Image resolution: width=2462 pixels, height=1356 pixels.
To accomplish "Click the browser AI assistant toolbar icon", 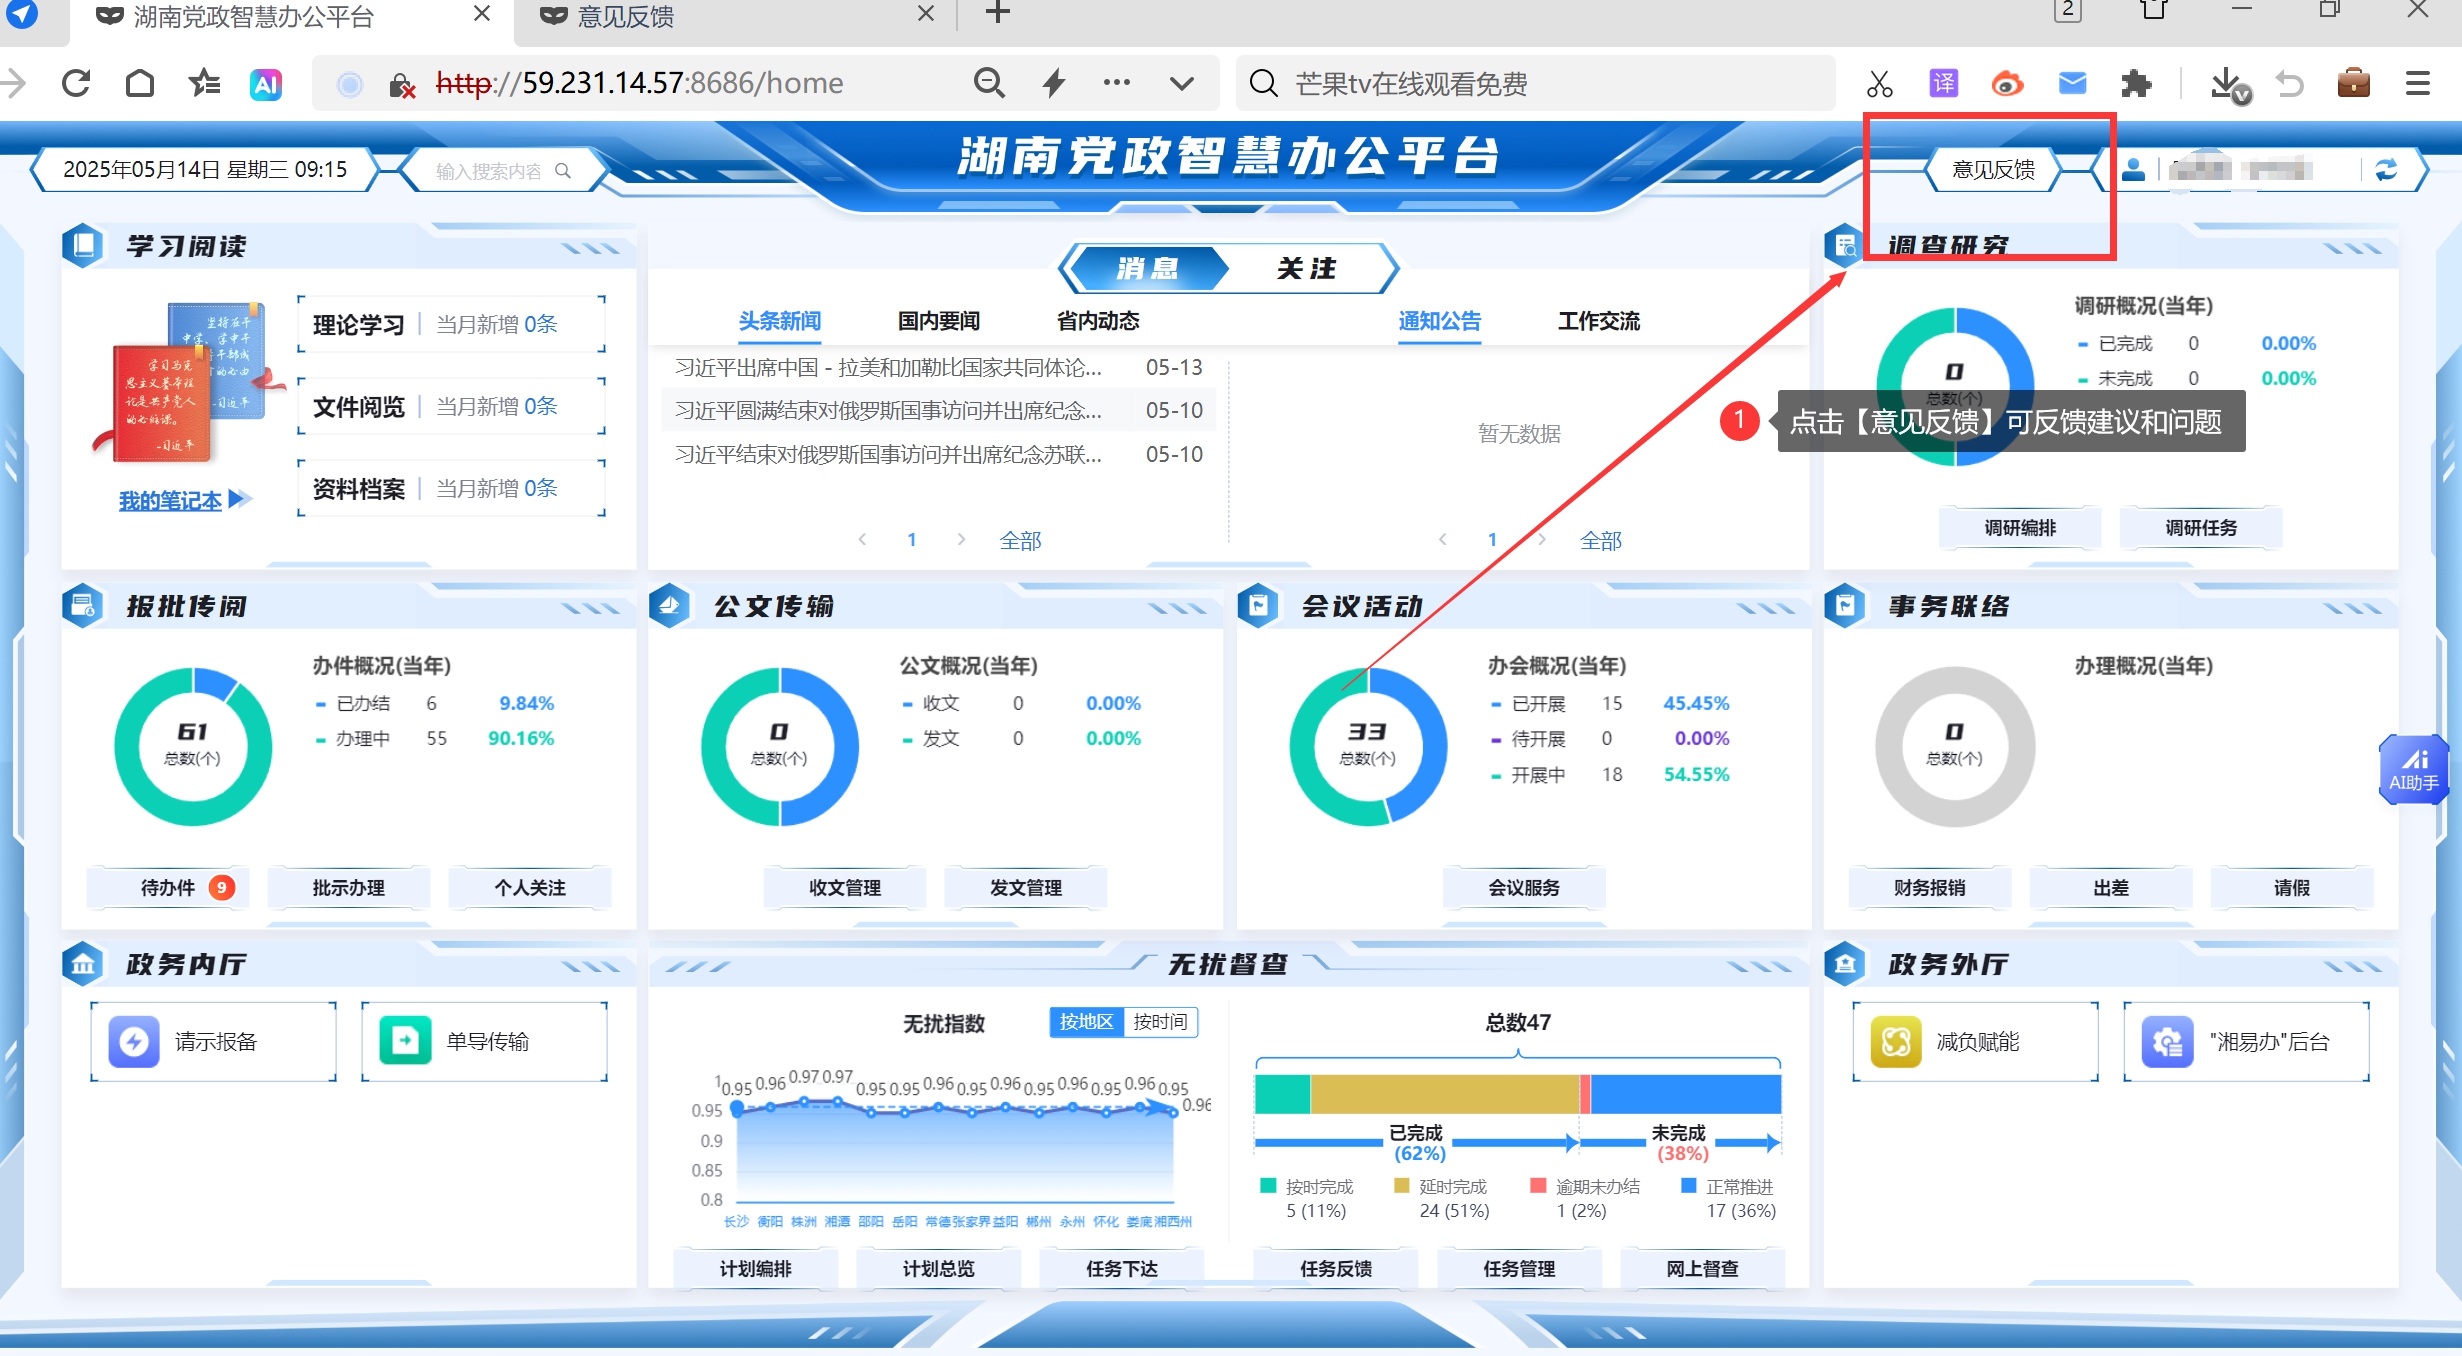I will [x=266, y=84].
